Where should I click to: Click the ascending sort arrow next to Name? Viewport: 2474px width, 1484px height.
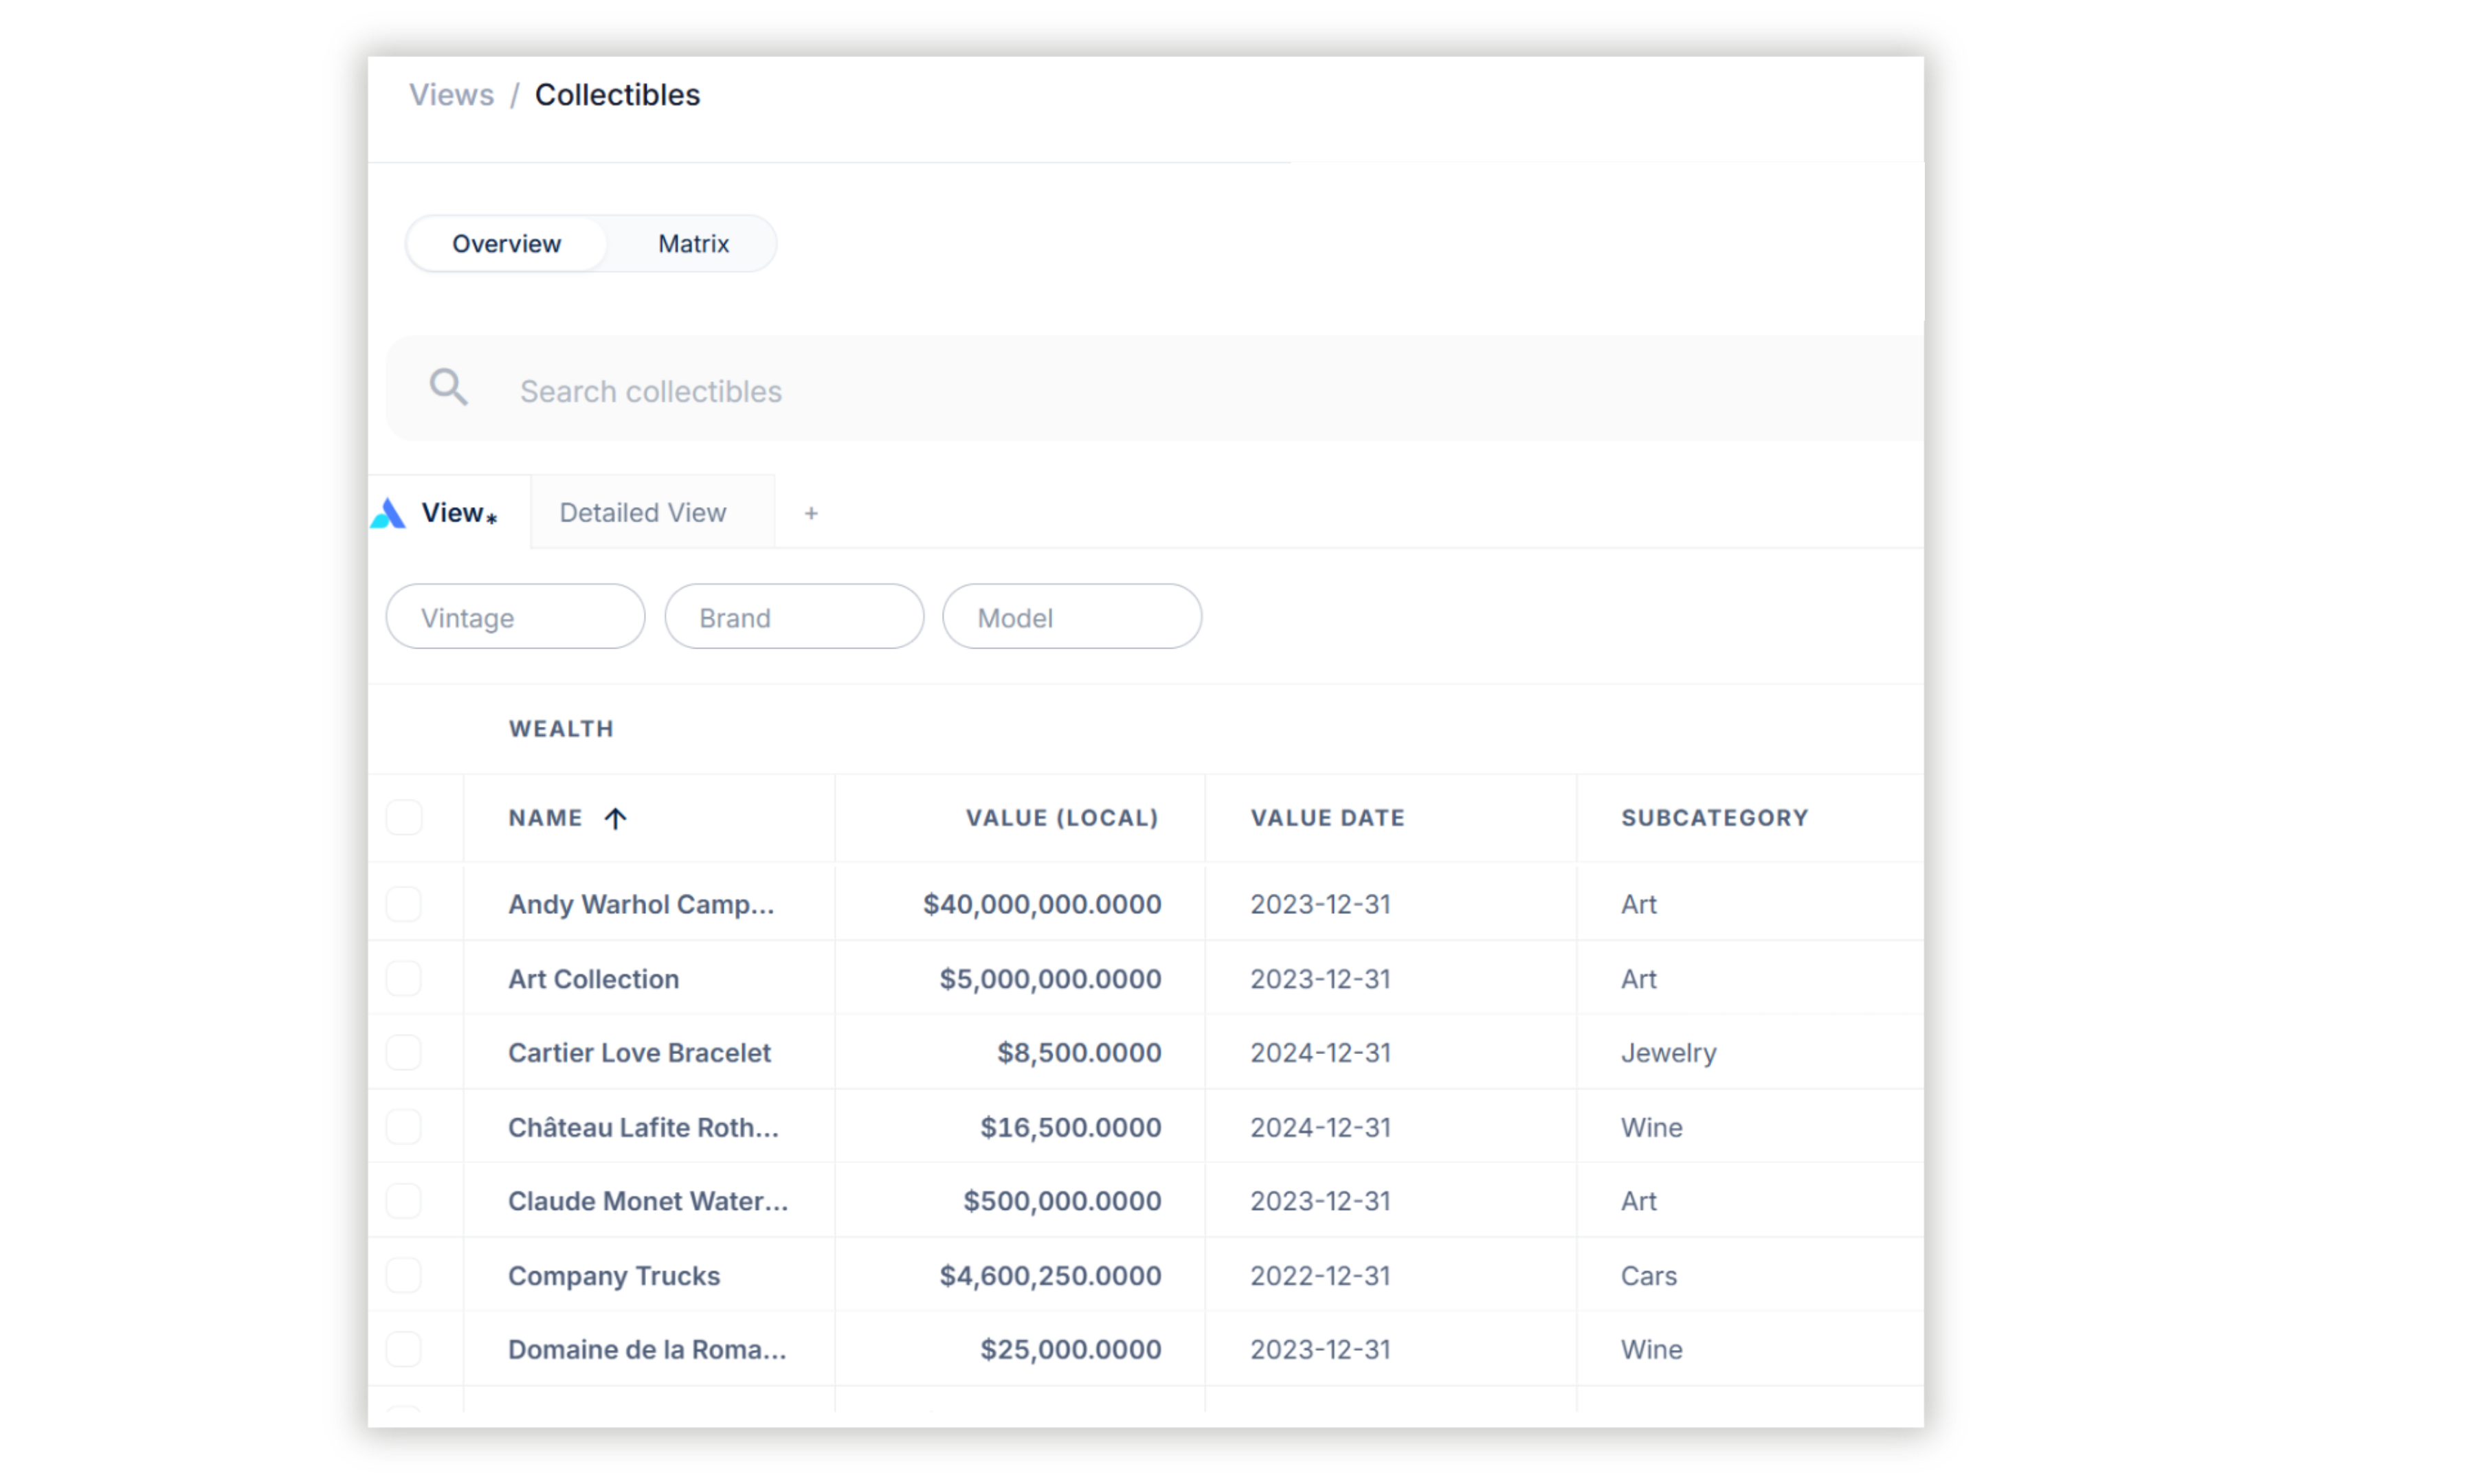tap(615, 819)
